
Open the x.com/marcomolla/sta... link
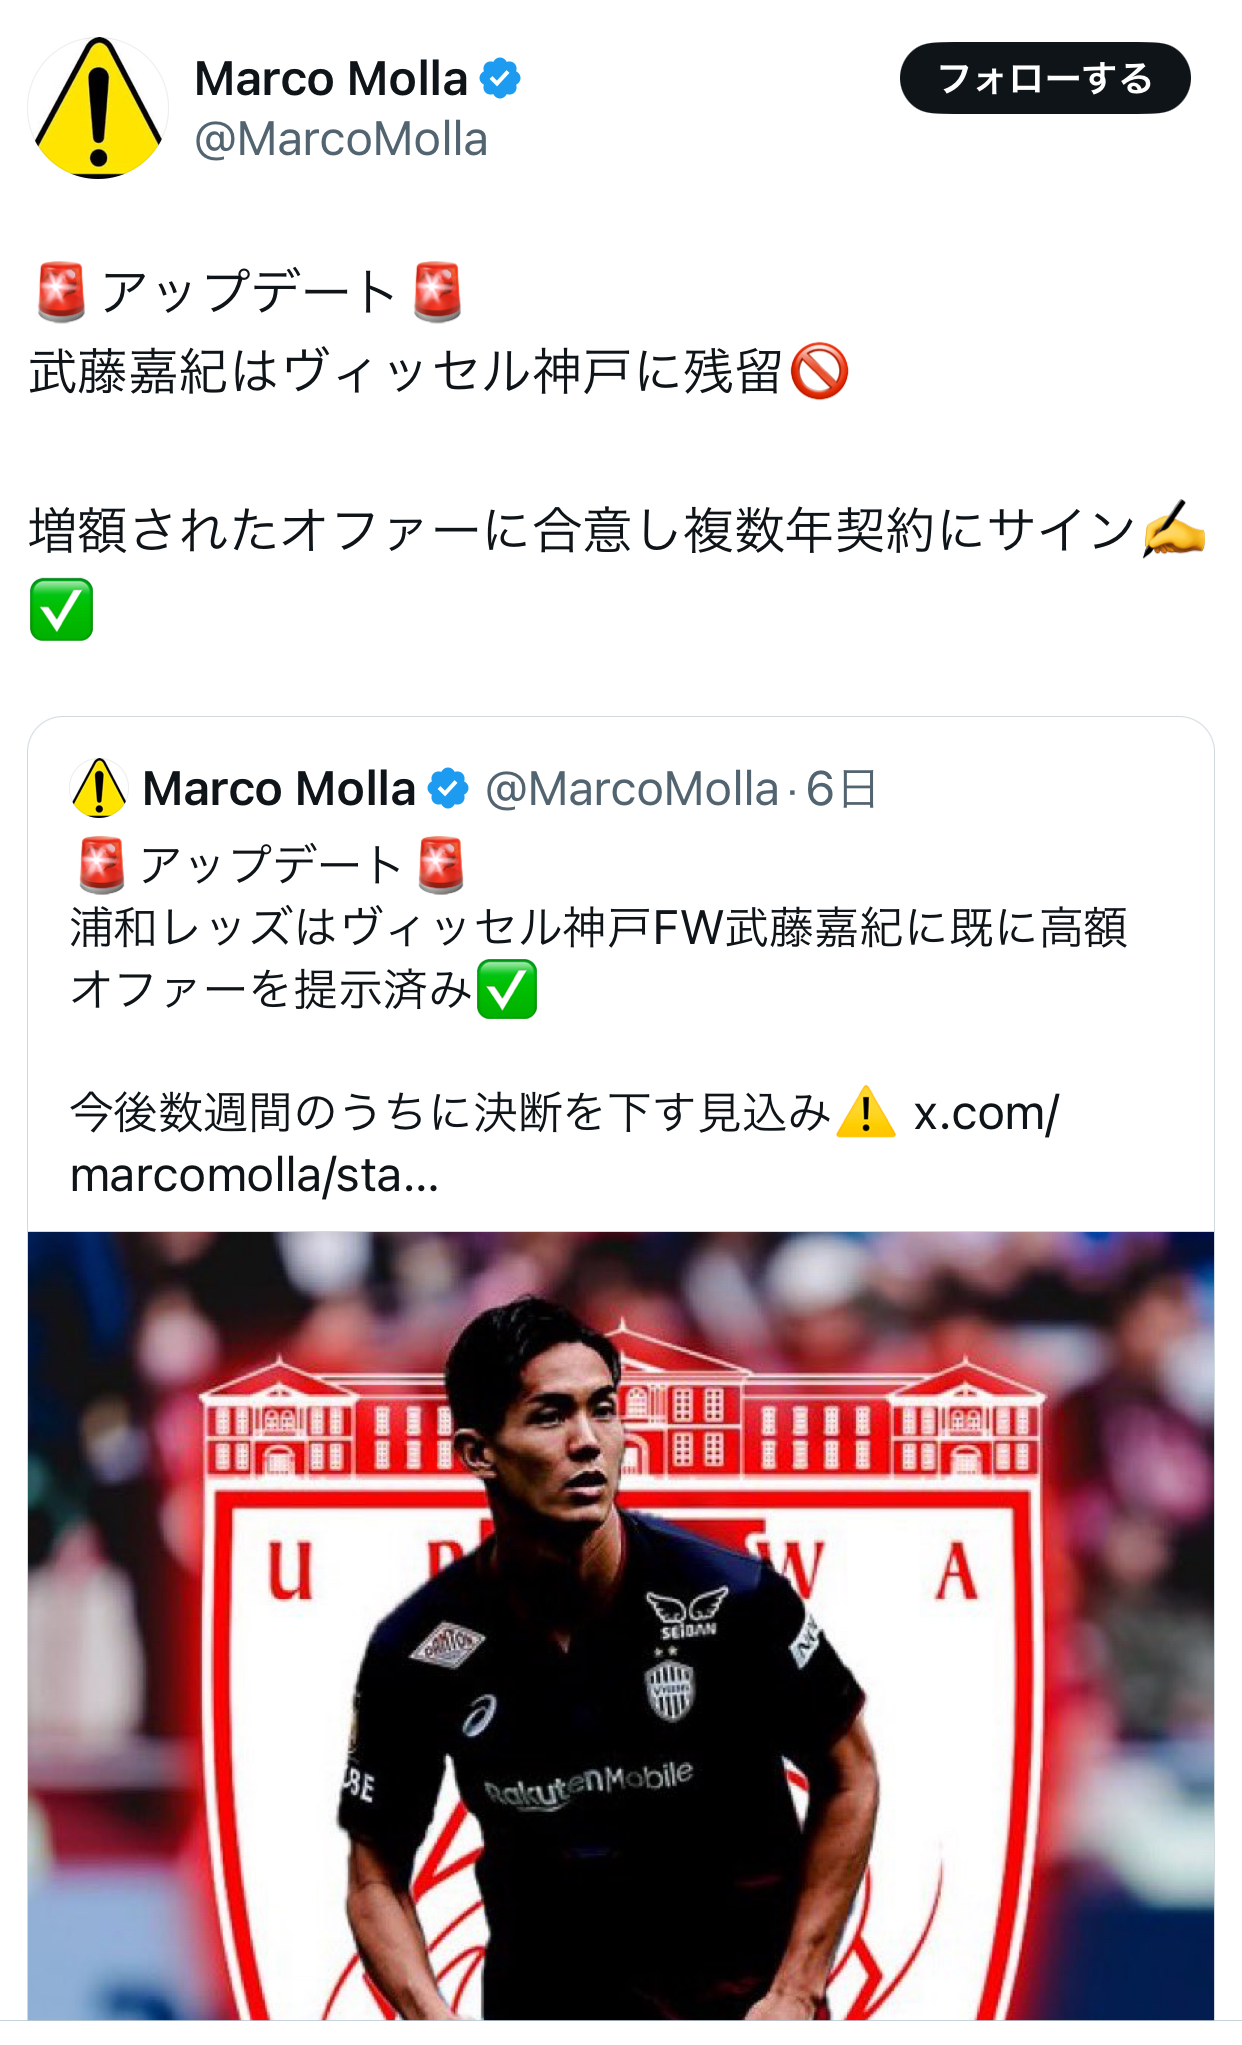565,1144
